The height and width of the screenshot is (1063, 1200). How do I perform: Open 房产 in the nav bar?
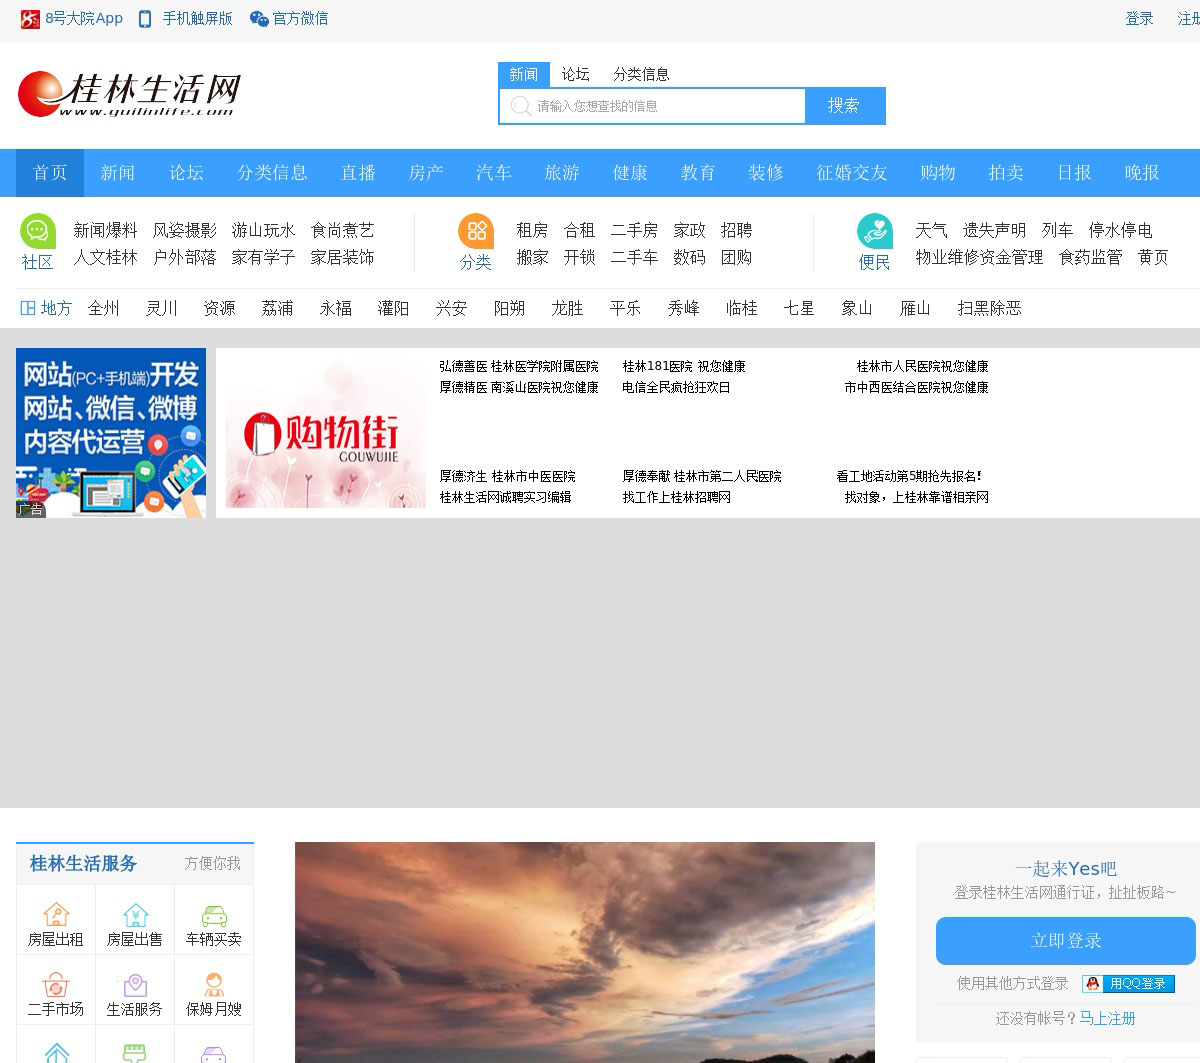coord(426,173)
